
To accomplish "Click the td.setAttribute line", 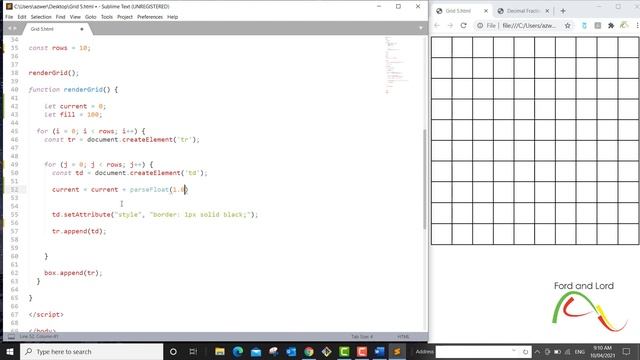I will [155, 215].
